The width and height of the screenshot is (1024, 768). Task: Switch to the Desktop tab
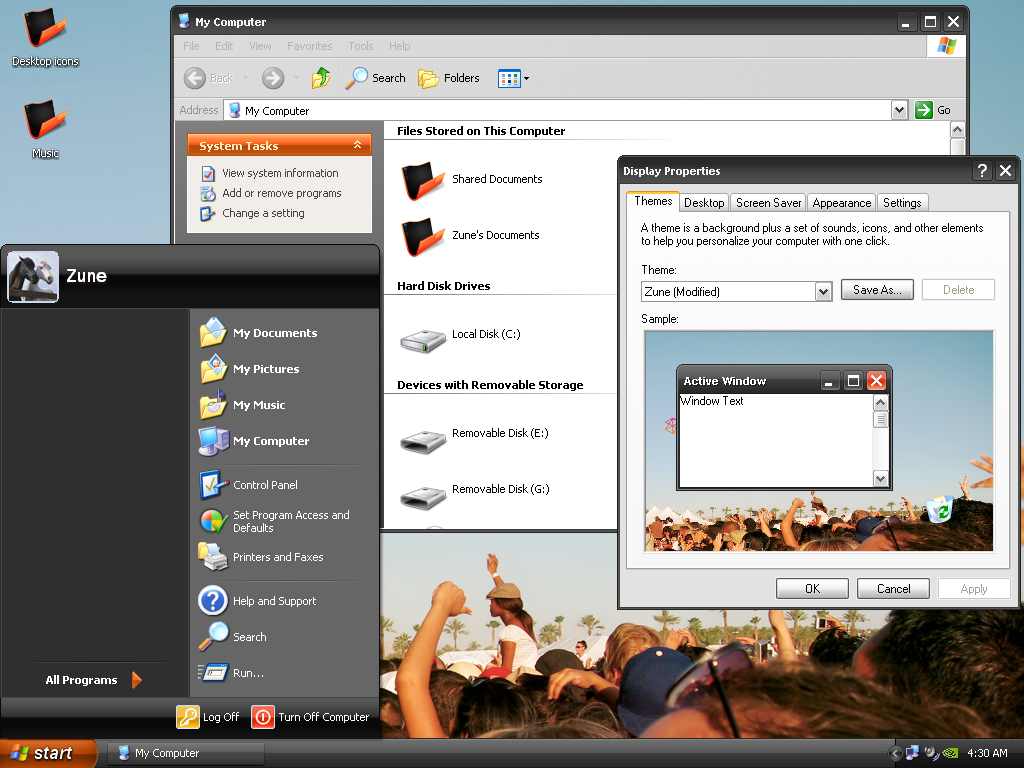click(704, 203)
